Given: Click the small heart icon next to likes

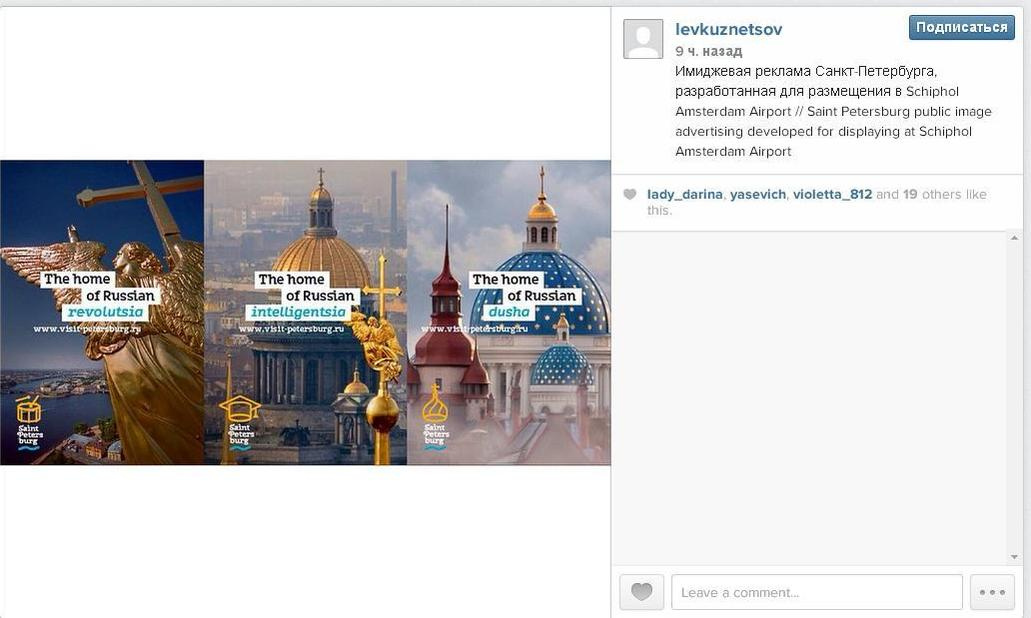Looking at the screenshot, I should point(630,195).
